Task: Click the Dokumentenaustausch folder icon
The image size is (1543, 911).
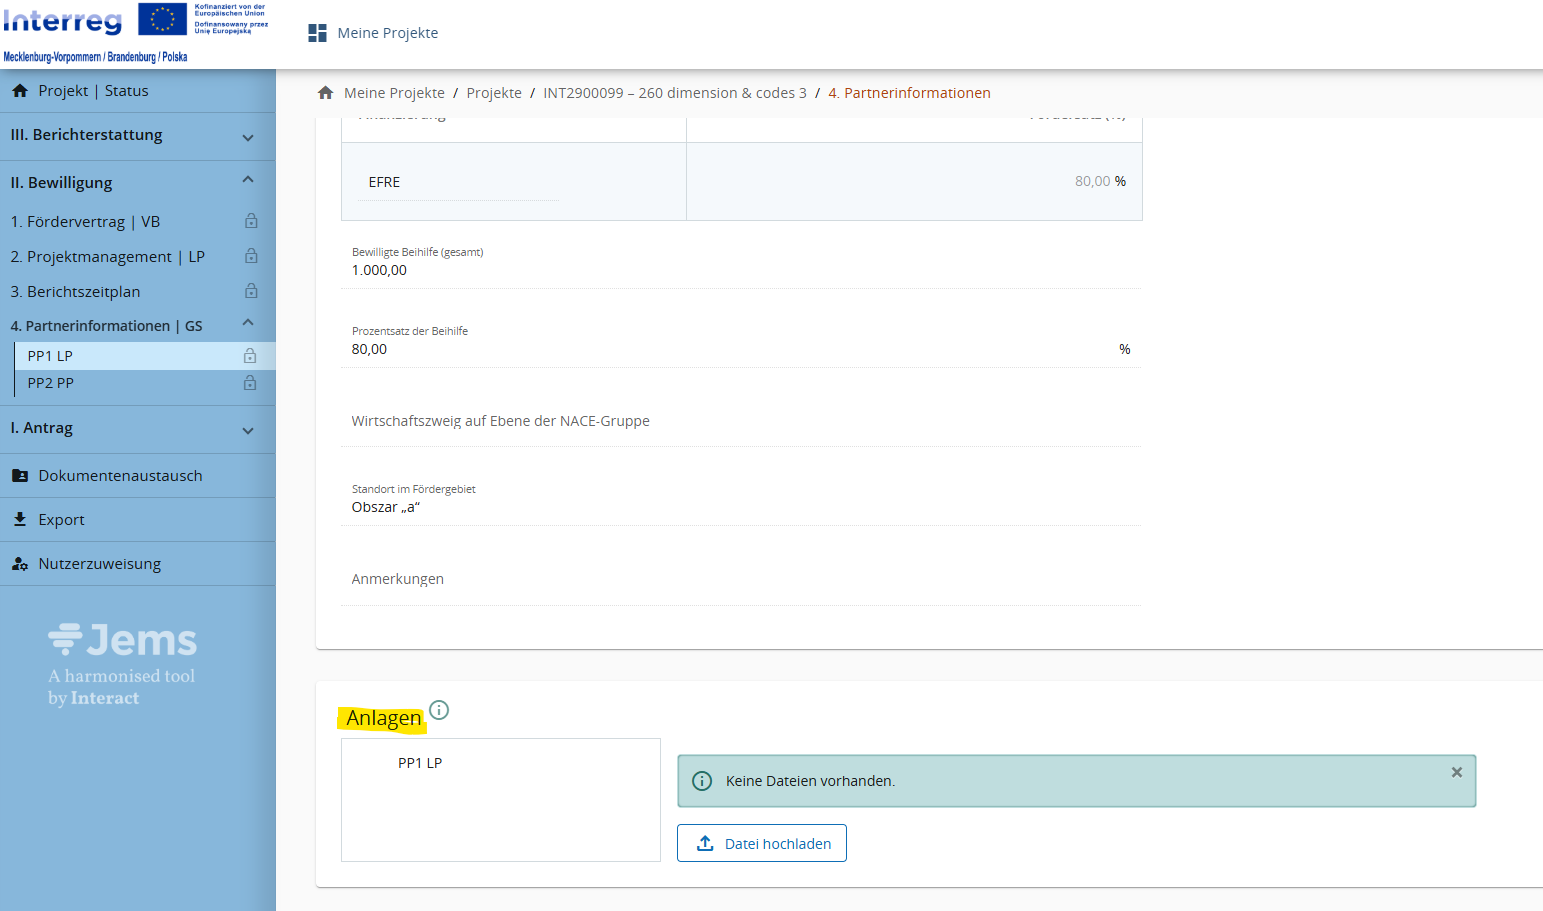Action: [20, 476]
